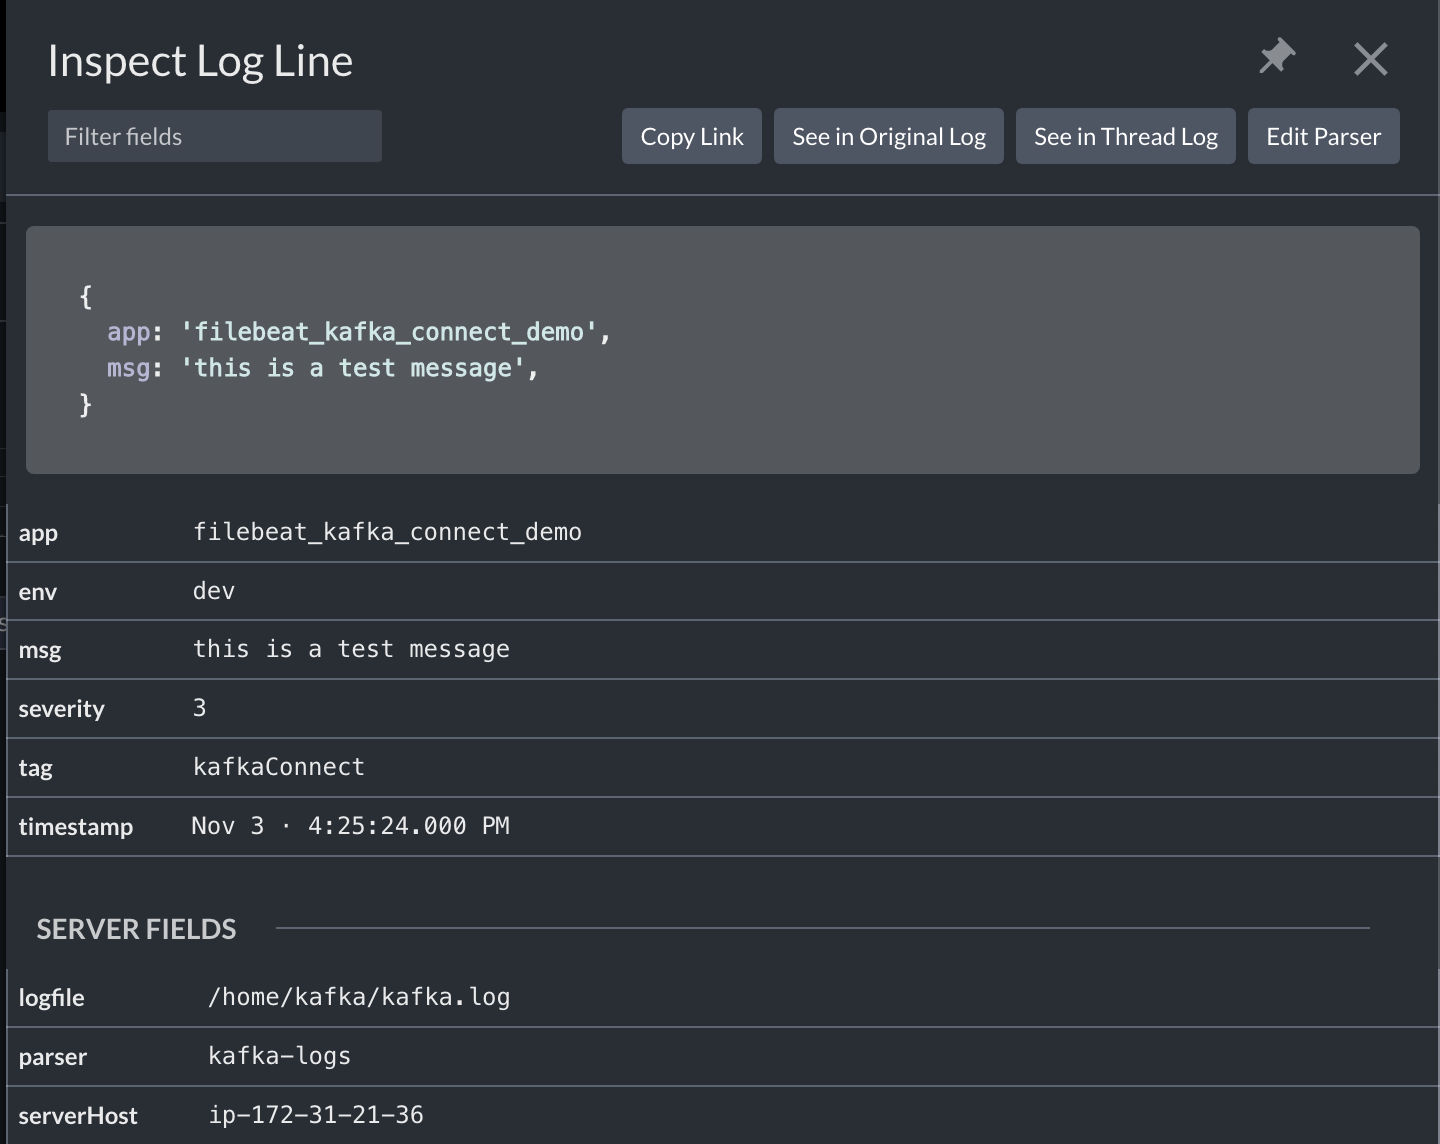Pin the Inspect Log Line panel
This screenshot has width=1440, height=1144.
click(x=1277, y=57)
